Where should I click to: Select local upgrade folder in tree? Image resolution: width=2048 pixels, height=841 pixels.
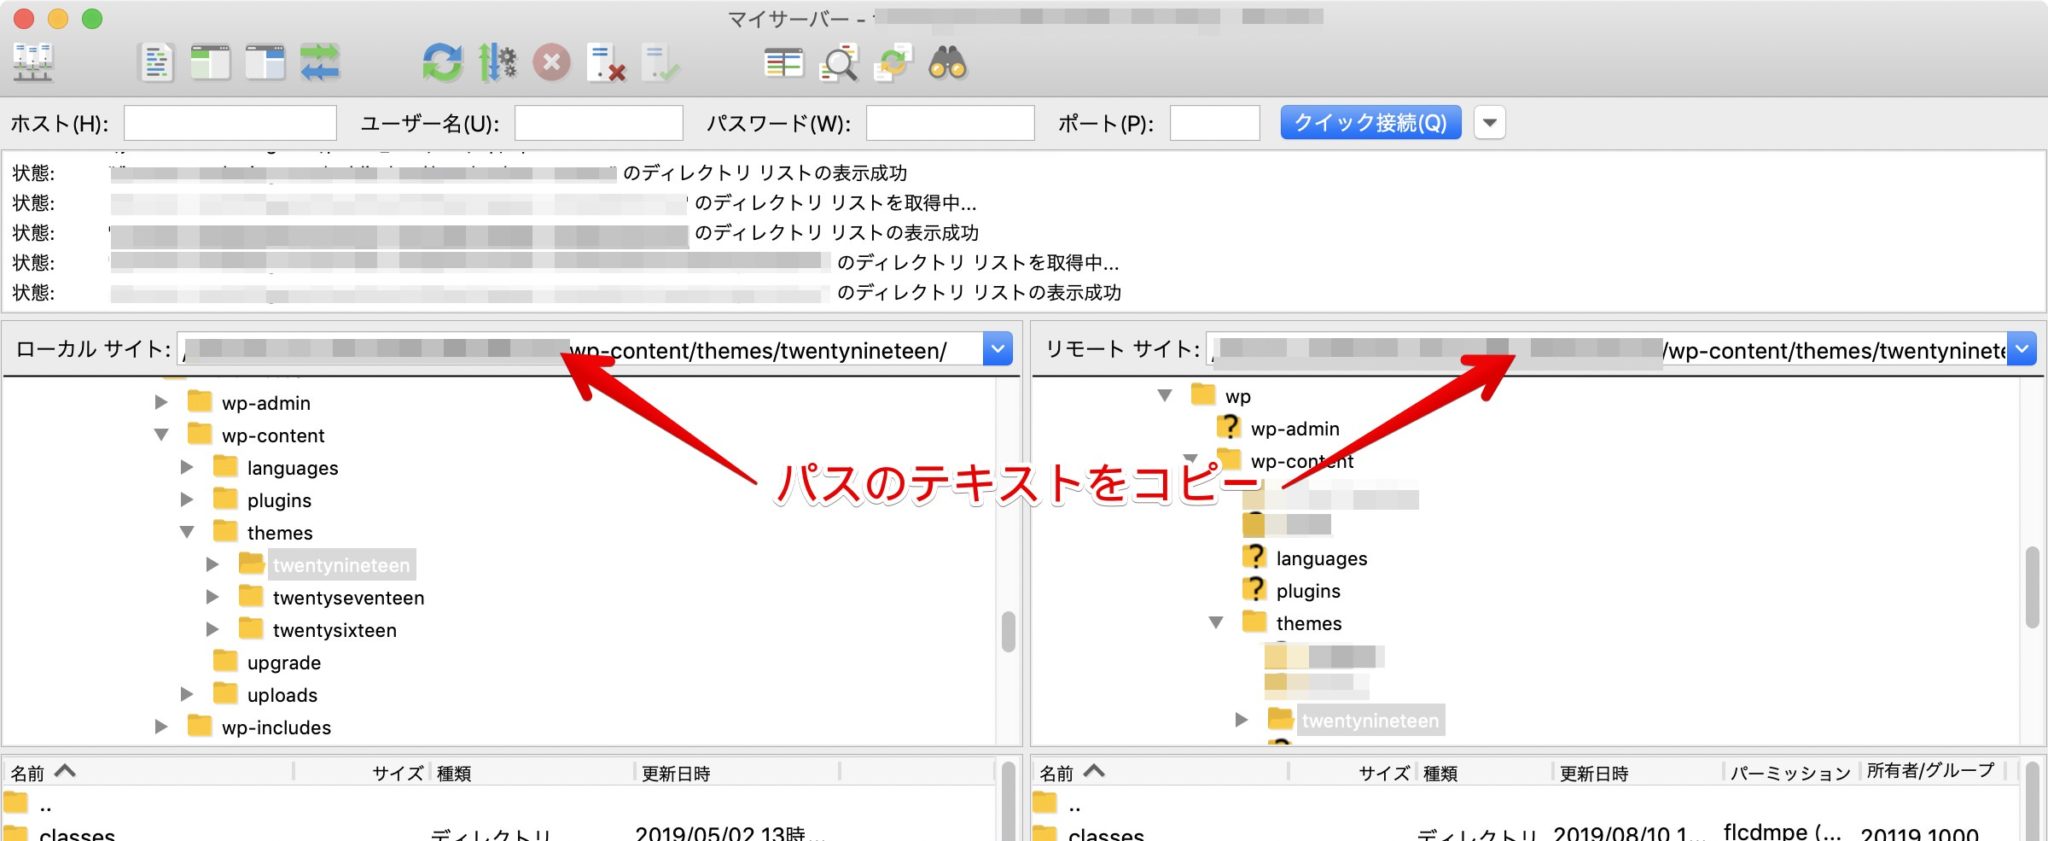(x=284, y=663)
